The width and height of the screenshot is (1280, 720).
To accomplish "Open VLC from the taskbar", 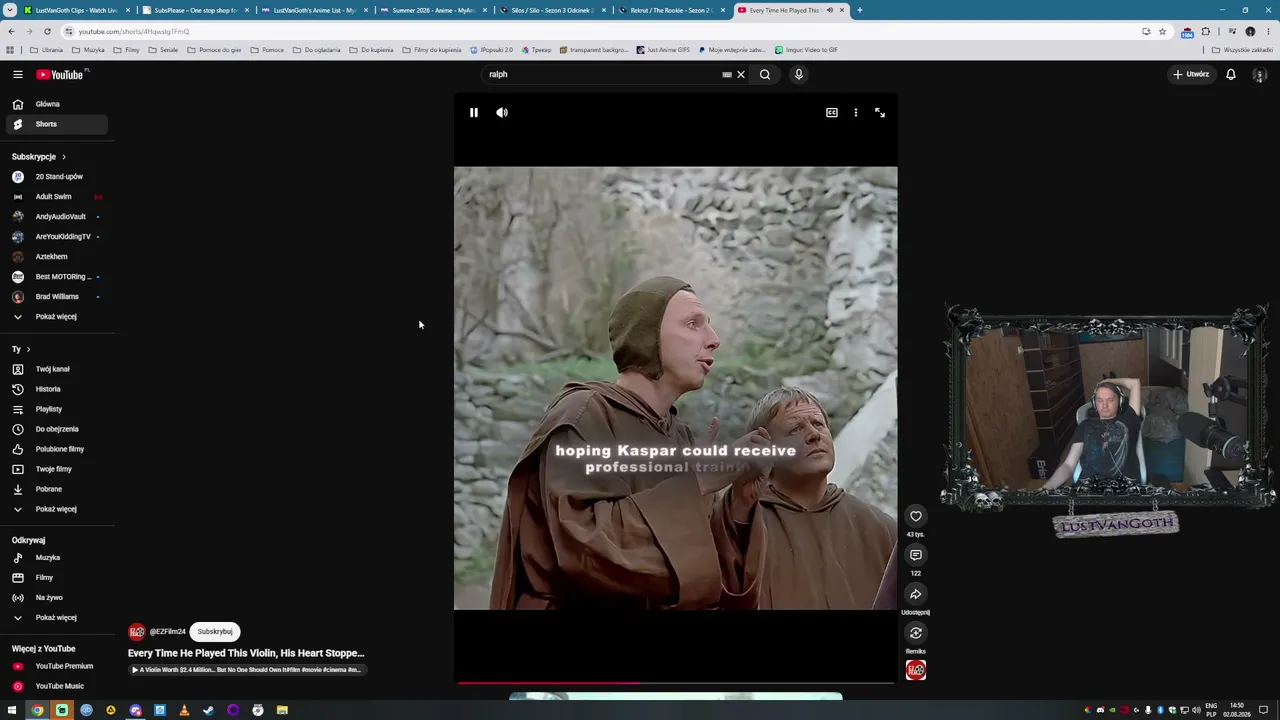I will [184, 710].
